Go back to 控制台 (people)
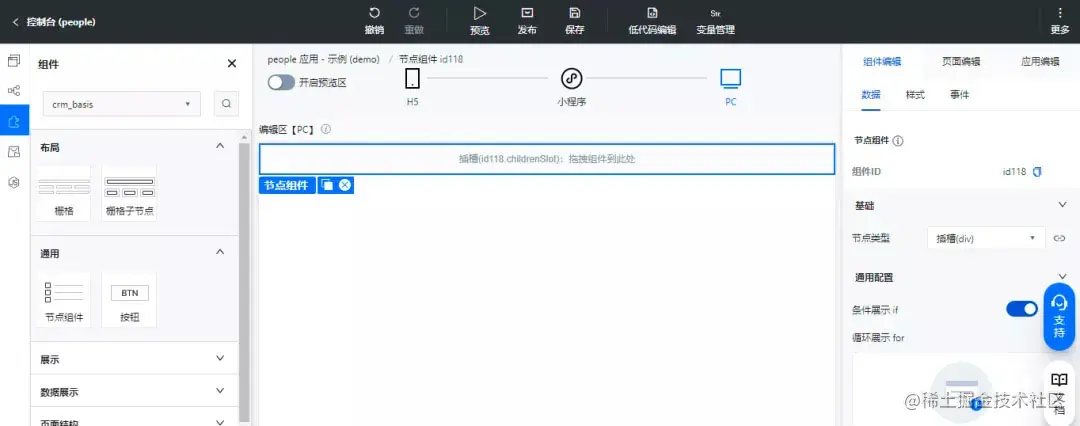This screenshot has height=426, width=1080. point(54,22)
